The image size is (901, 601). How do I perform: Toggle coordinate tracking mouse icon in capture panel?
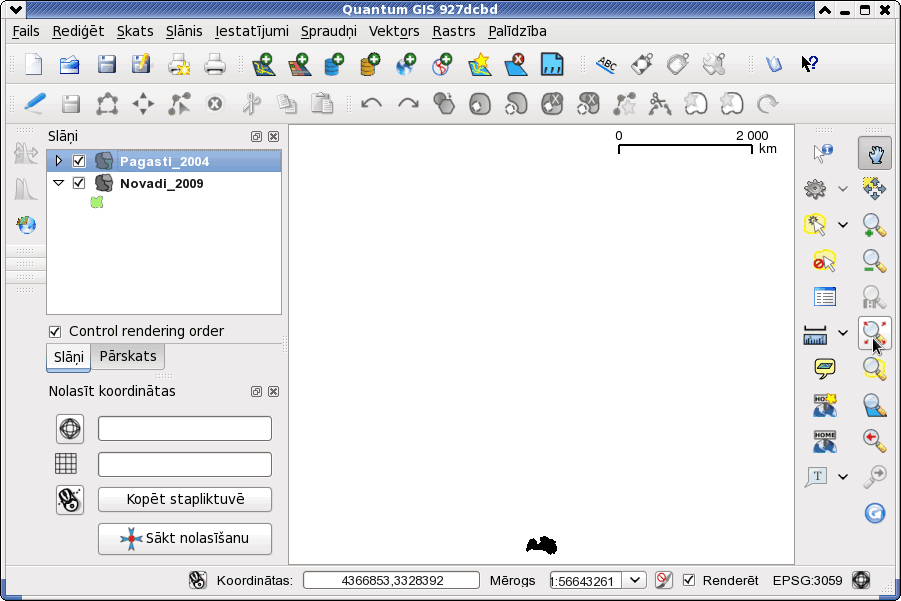70,499
